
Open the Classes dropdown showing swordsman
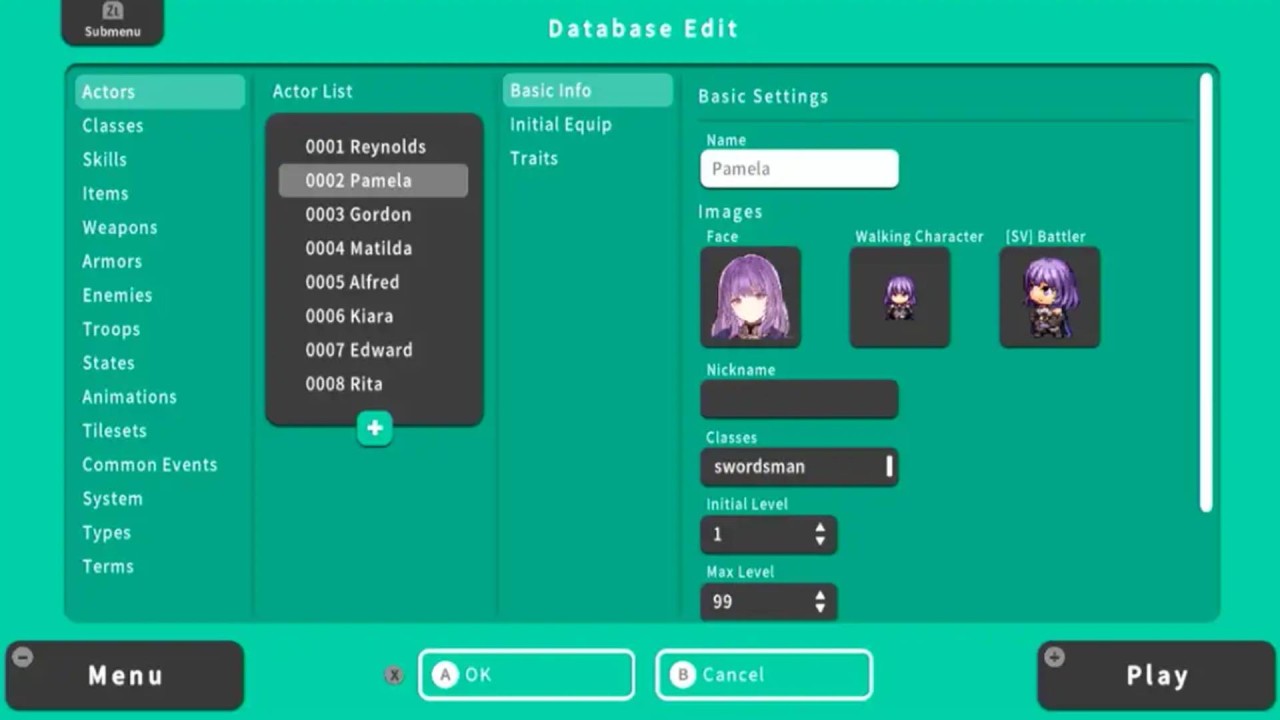[798, 467]
